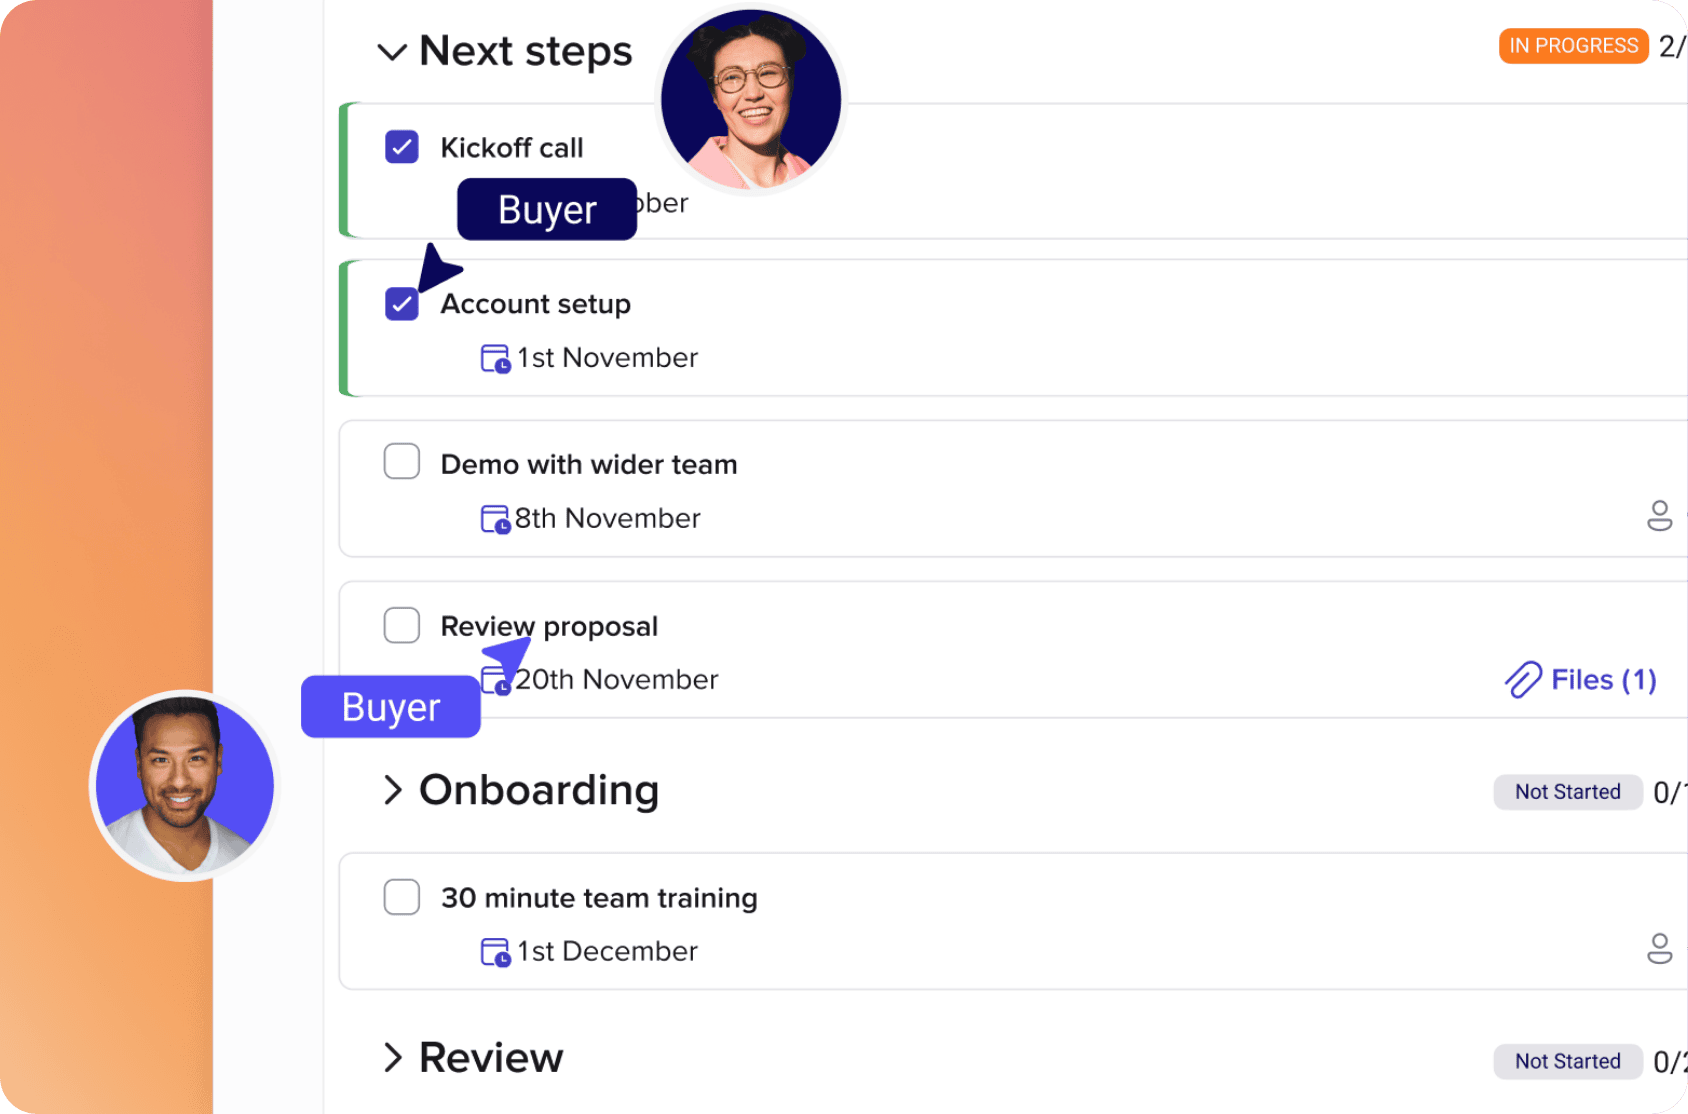The image size is (1688, 1114).
Task: Click the calendar icon beside 1st December
Action: (495, 952)
